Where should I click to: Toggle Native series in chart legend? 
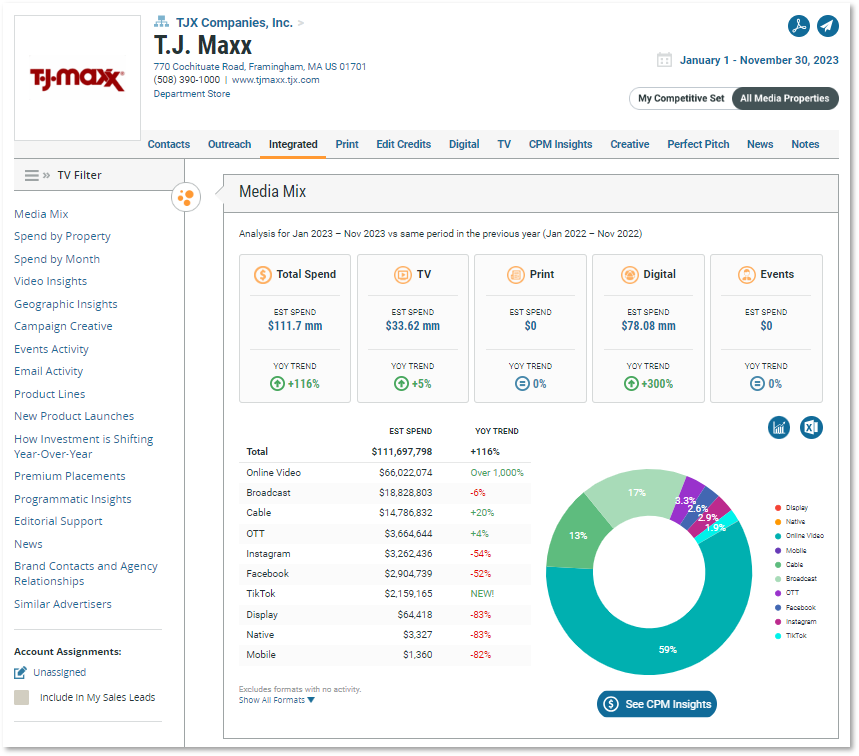790,522
